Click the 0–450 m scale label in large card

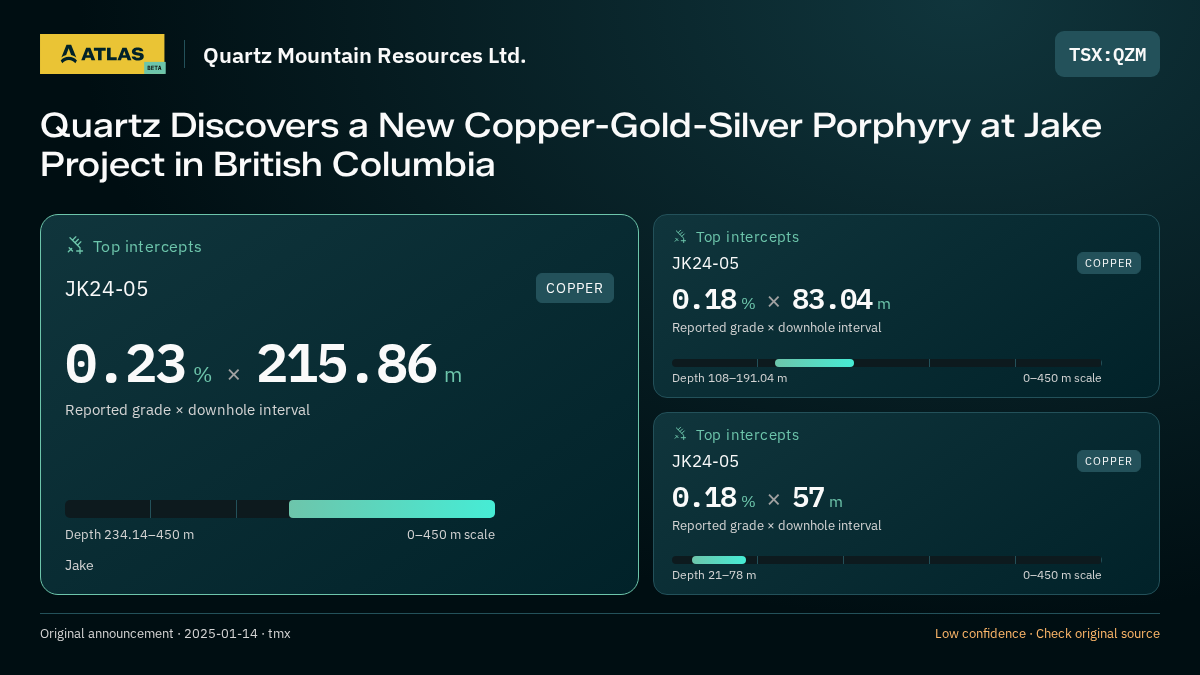pos(451,534)
